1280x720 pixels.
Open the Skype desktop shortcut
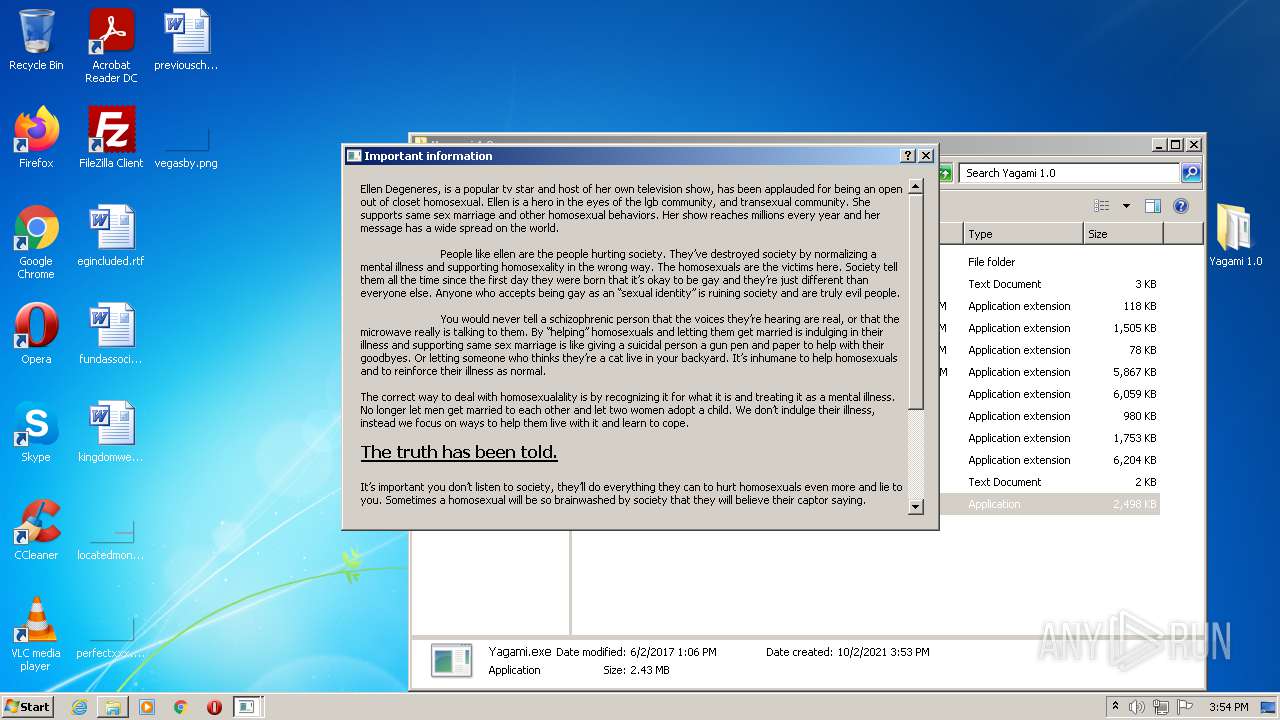click(36, 431)
